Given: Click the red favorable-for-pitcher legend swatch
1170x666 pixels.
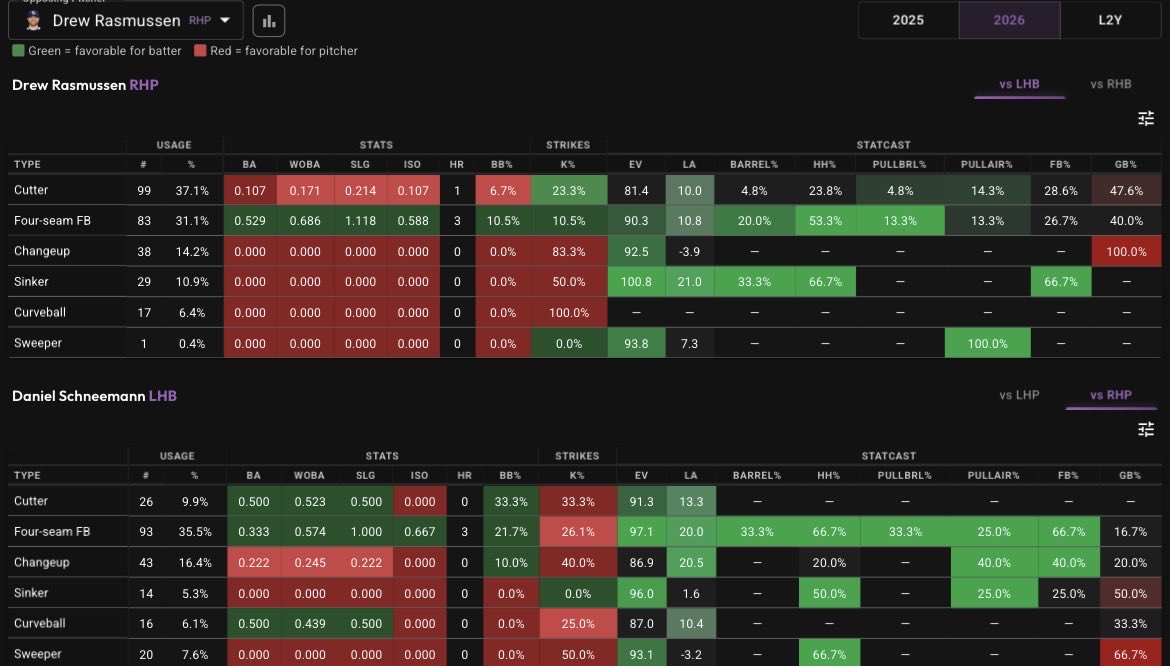Looking at the screenshot, I should coord(200,51).
